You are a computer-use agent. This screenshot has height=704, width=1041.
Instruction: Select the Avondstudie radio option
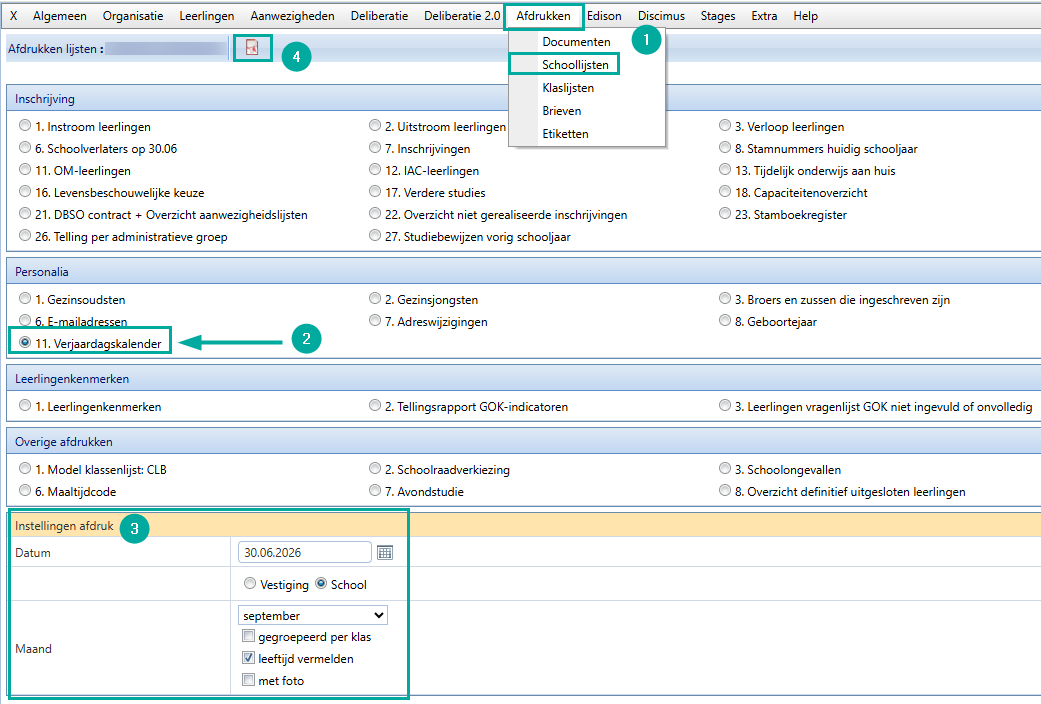(x=375, y=490)
